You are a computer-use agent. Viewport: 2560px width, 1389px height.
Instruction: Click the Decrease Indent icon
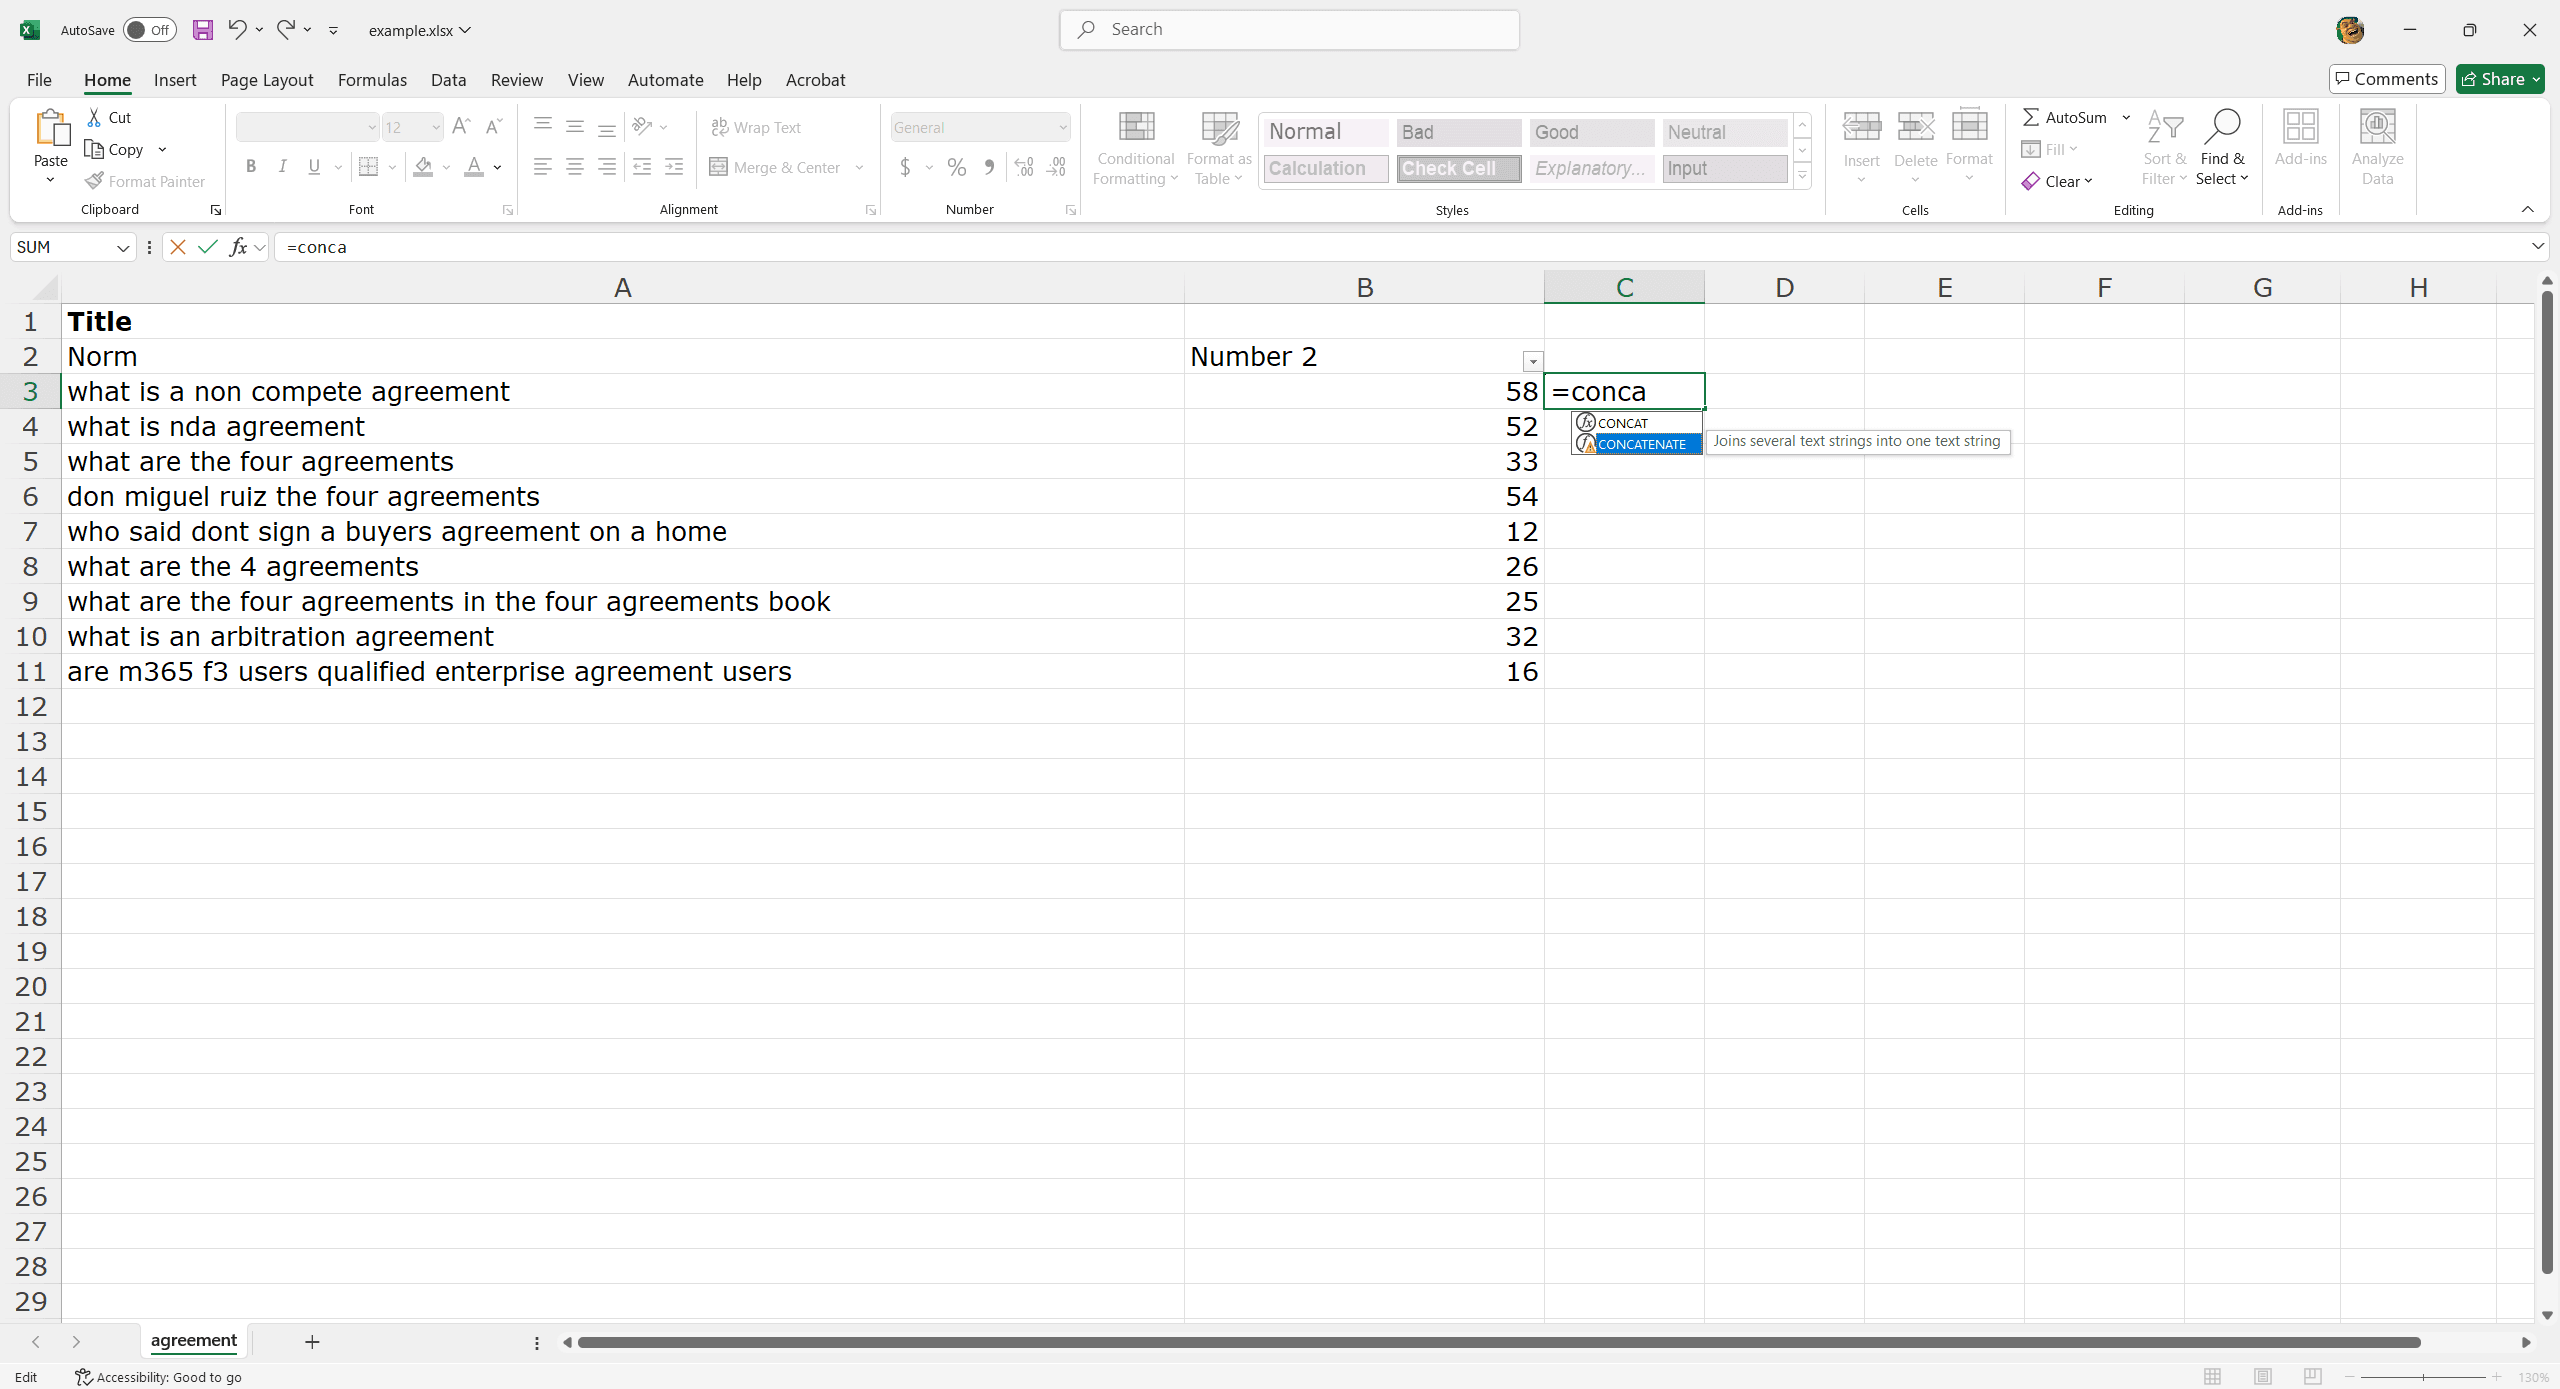642,167
